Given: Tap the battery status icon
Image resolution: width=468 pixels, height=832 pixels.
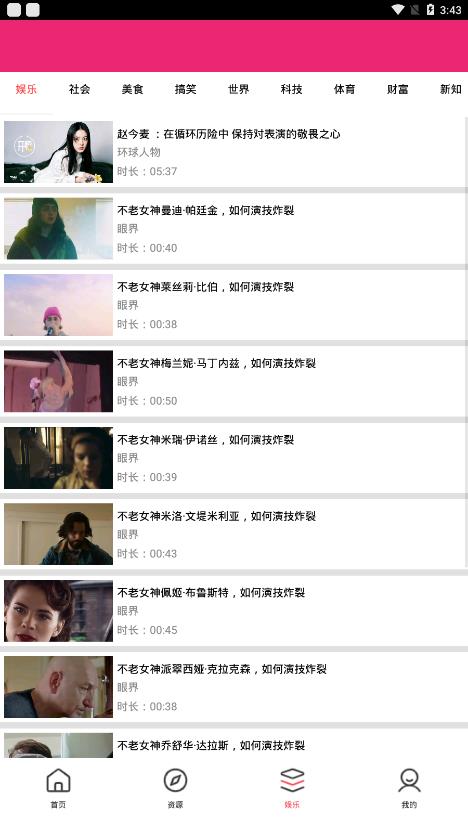Looking at the screenshot, I should [430, 10].
